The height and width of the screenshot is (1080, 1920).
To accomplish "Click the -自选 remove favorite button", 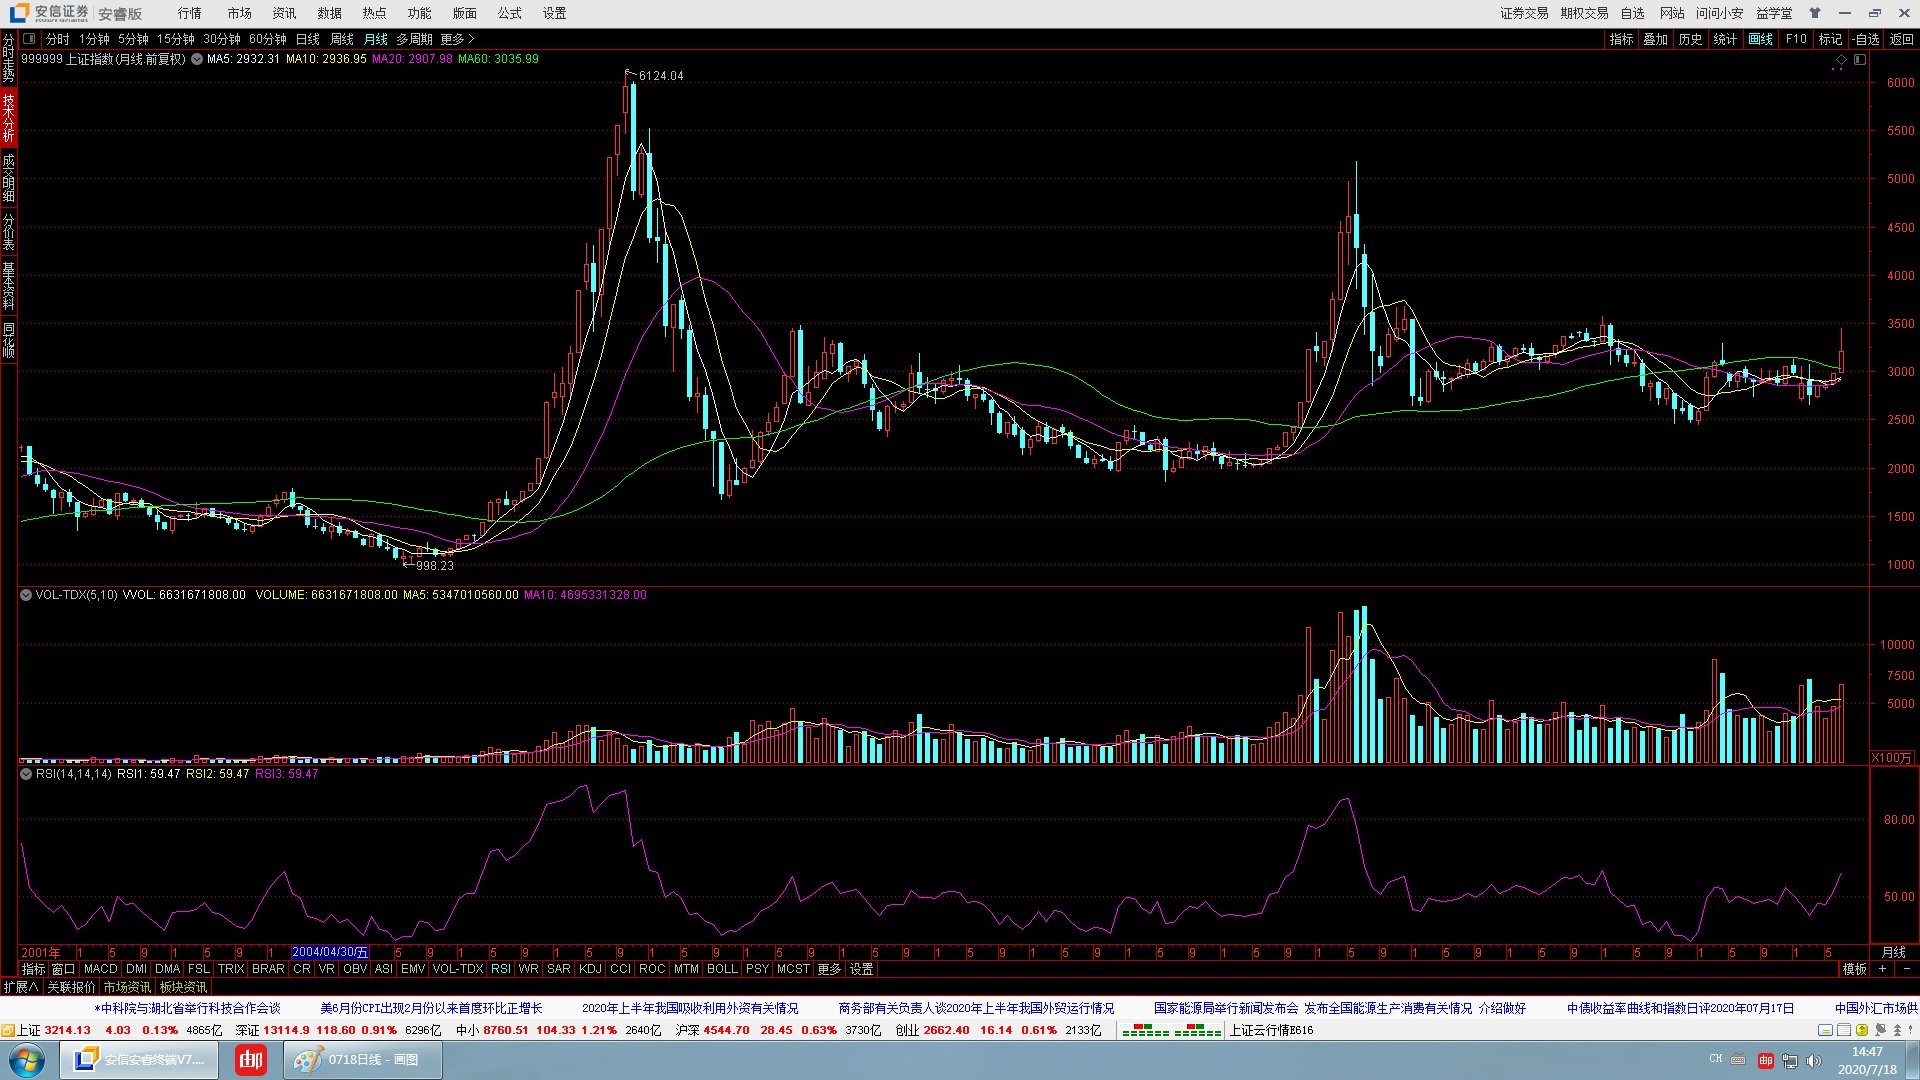I will pyautogui.click(x=1865, y=39).
